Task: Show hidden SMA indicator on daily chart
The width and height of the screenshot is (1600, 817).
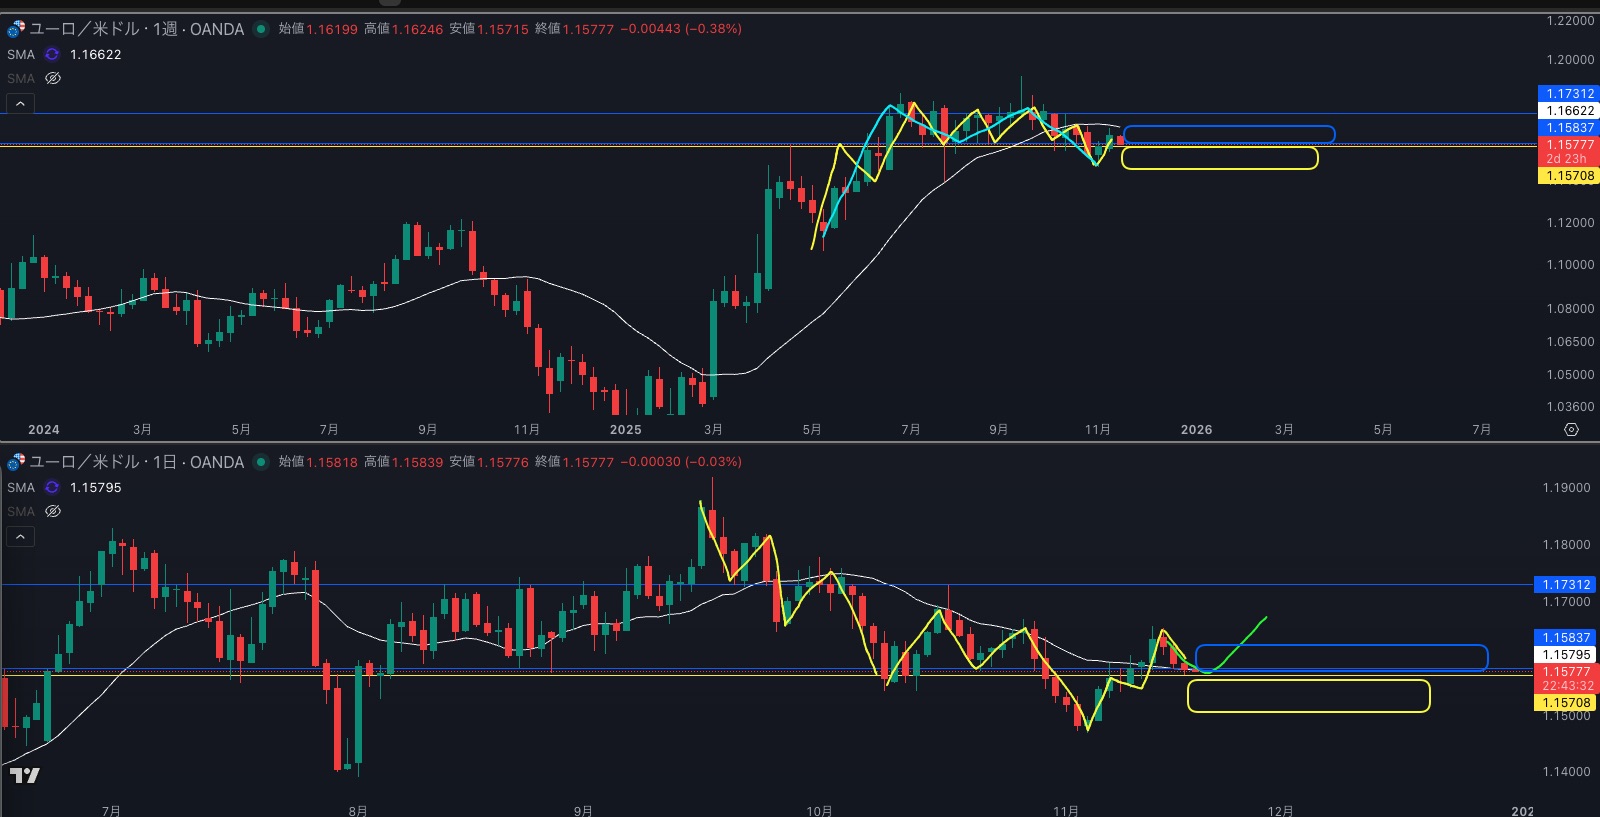Action: pos(53,511)
